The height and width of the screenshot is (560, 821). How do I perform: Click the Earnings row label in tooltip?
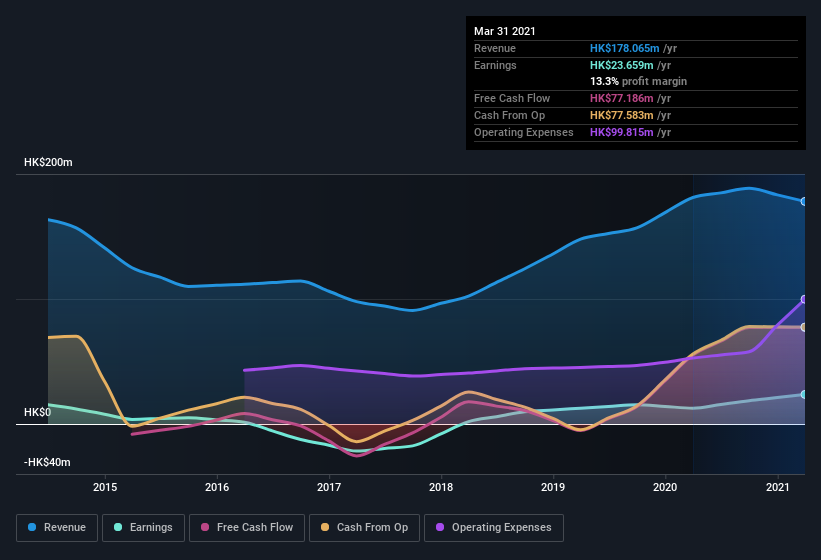pos(495,65)
